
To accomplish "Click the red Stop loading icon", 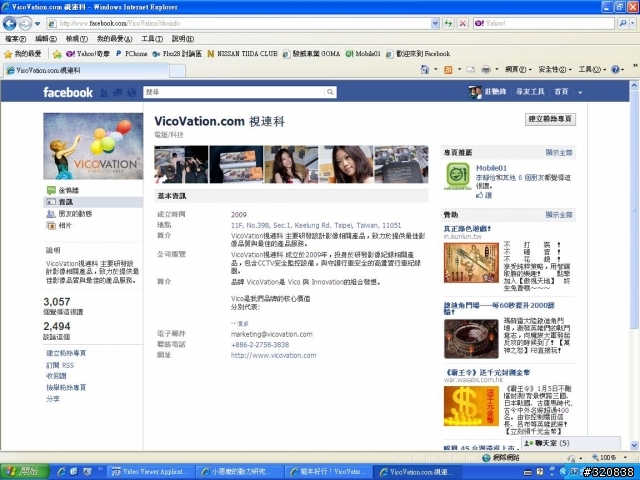I will point(462,23).
